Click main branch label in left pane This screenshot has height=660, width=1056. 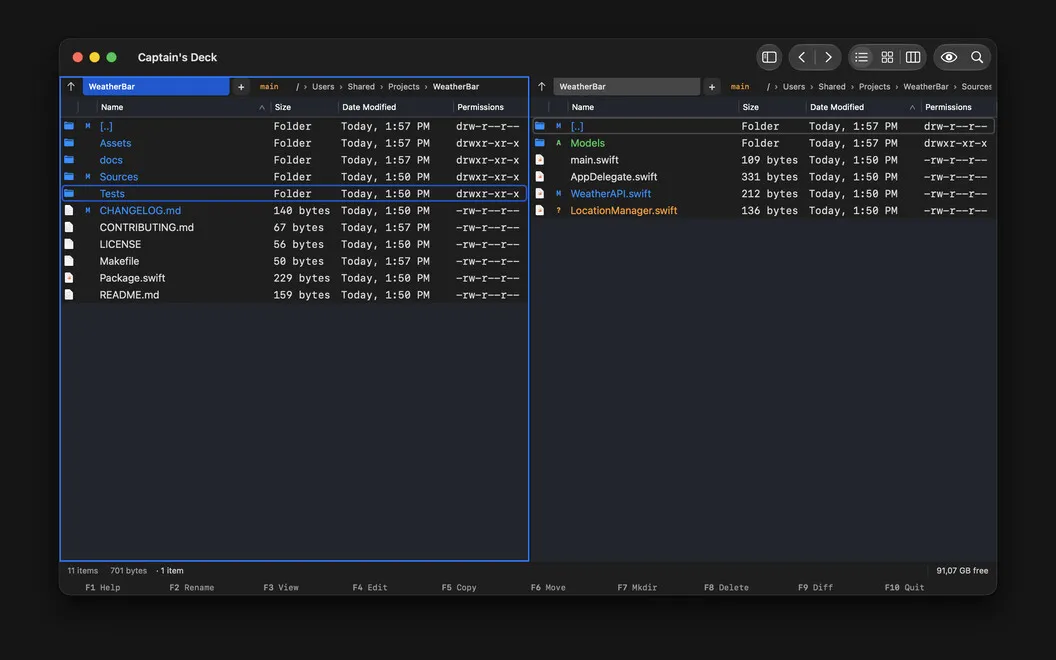[269, 86]
